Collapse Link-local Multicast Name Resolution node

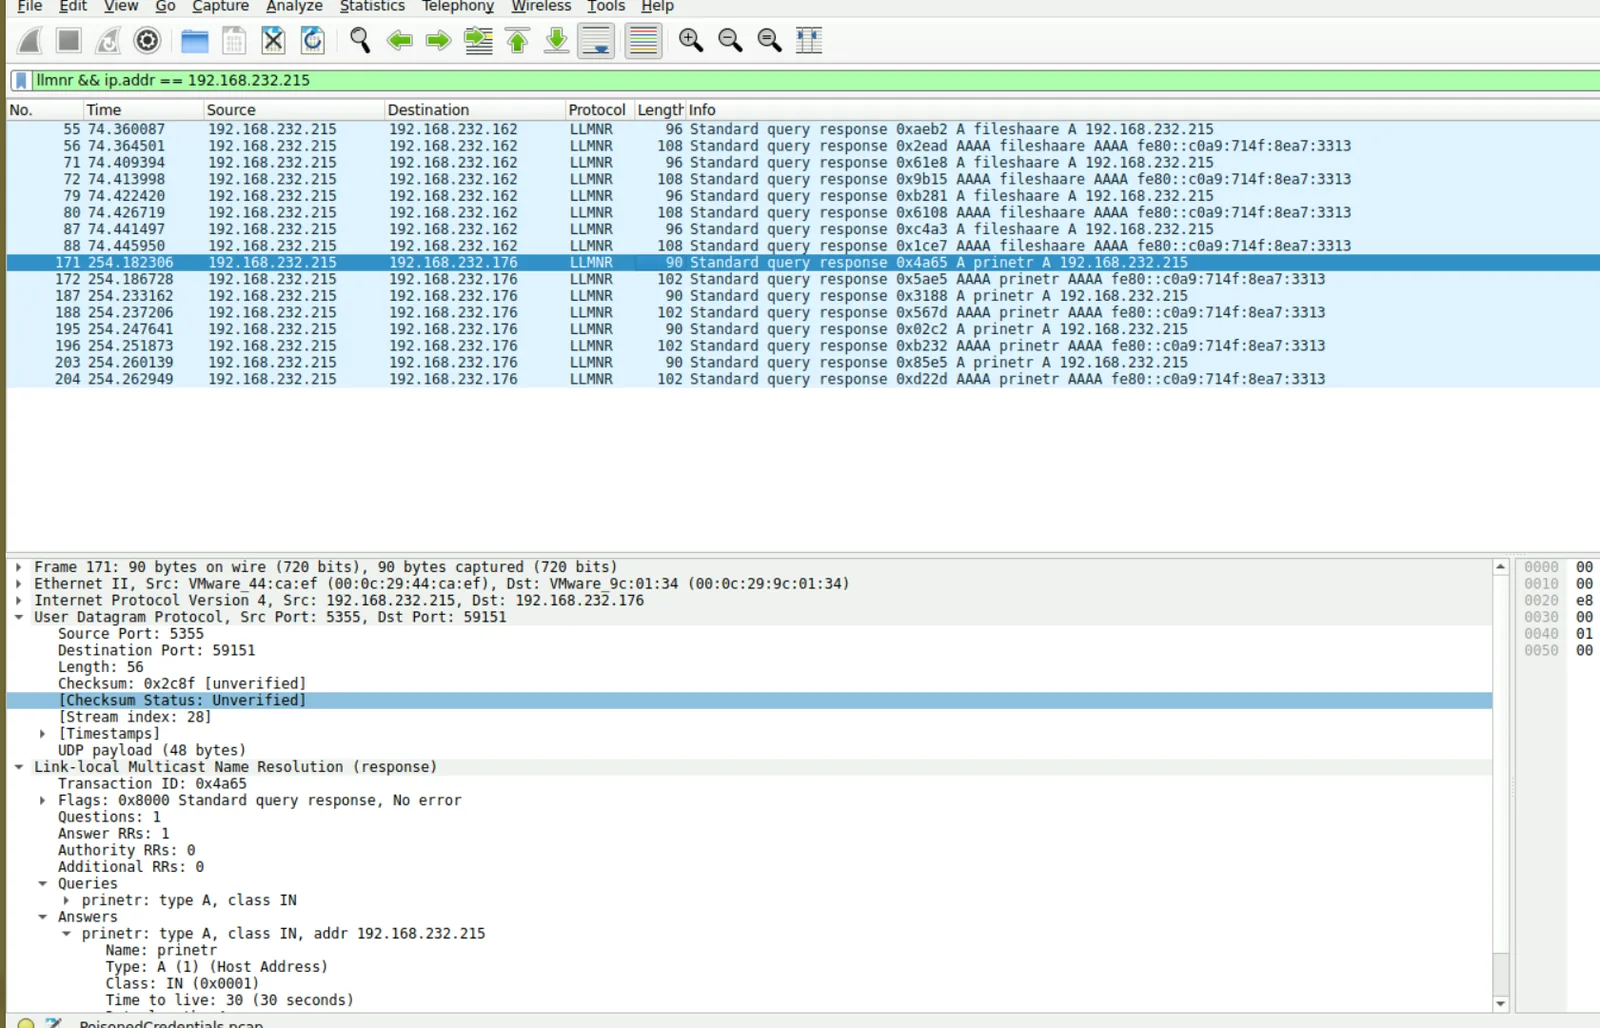tap(19, 767)
